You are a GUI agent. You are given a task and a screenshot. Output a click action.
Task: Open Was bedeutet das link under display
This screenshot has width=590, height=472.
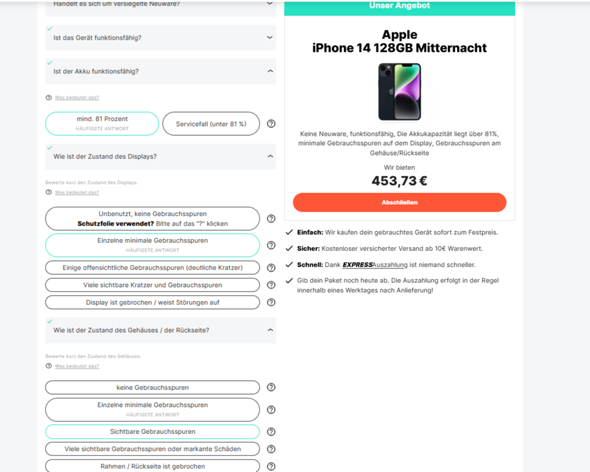[77, 192]
